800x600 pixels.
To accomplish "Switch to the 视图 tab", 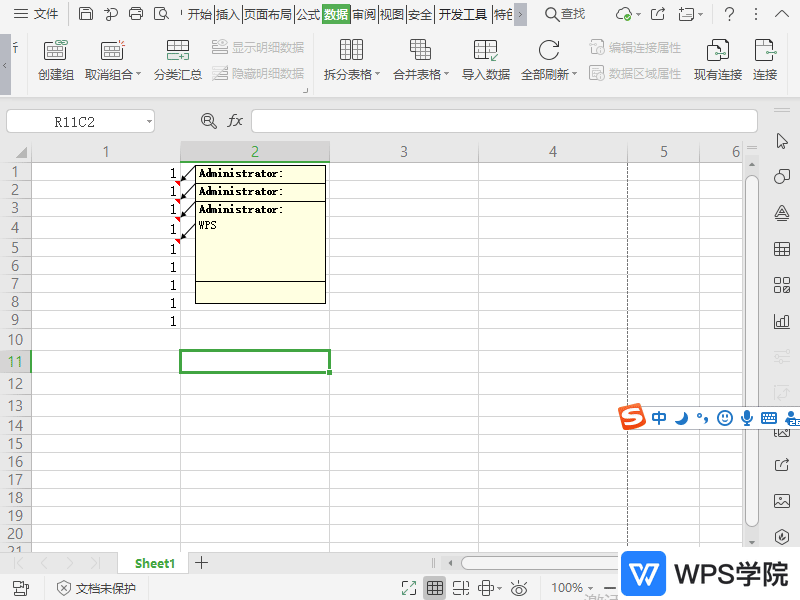I will point(392,14).
